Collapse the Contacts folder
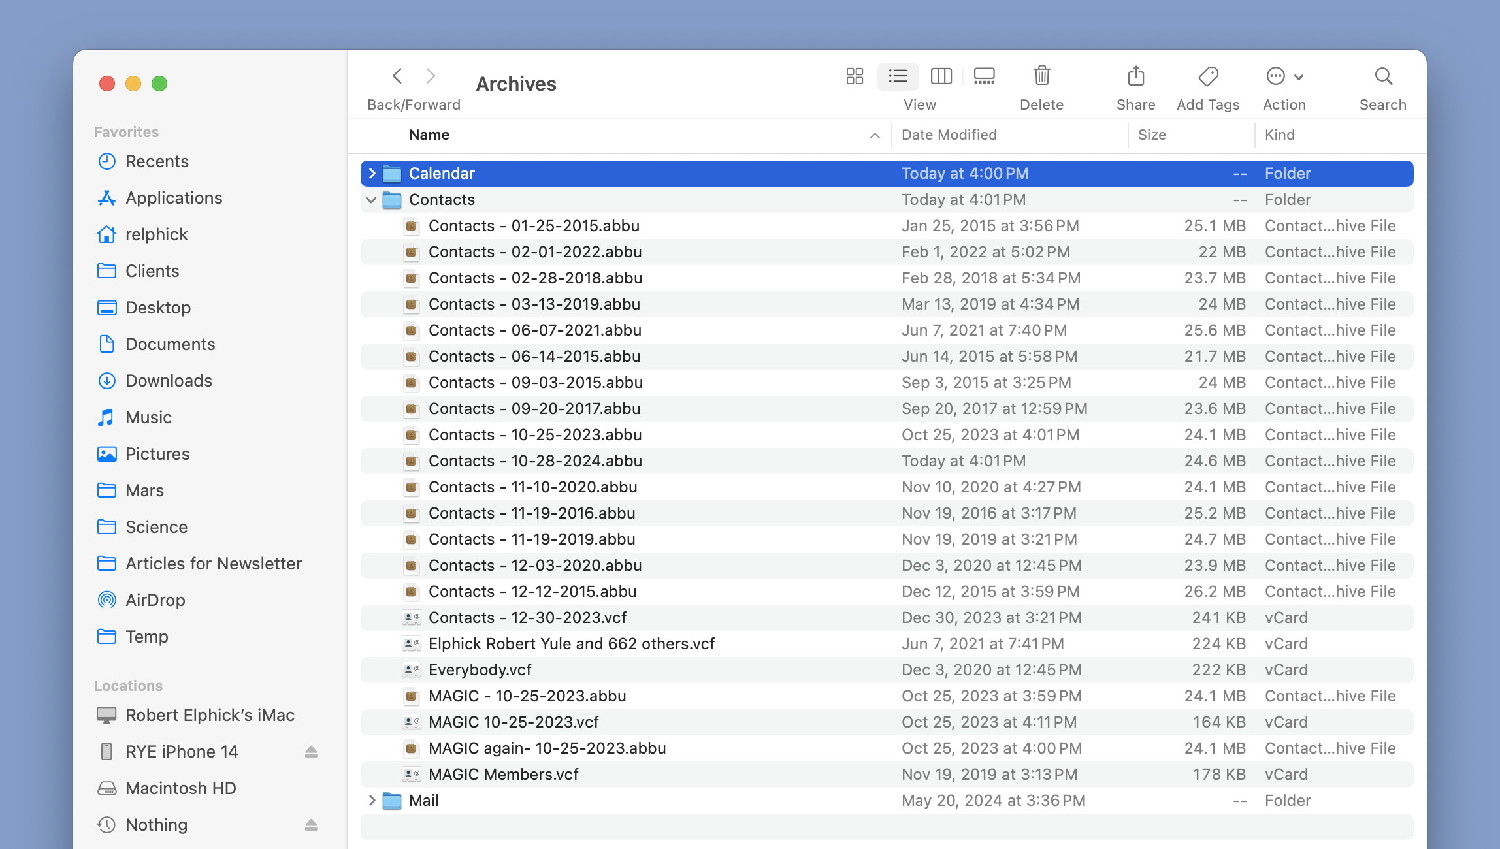 (x=372, y=200)
